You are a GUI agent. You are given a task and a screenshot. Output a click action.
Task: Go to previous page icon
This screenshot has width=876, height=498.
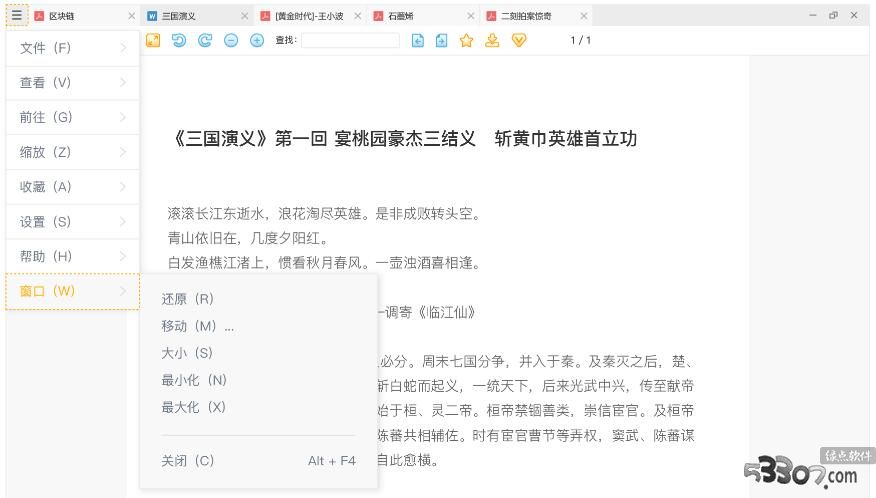point(417,40)
